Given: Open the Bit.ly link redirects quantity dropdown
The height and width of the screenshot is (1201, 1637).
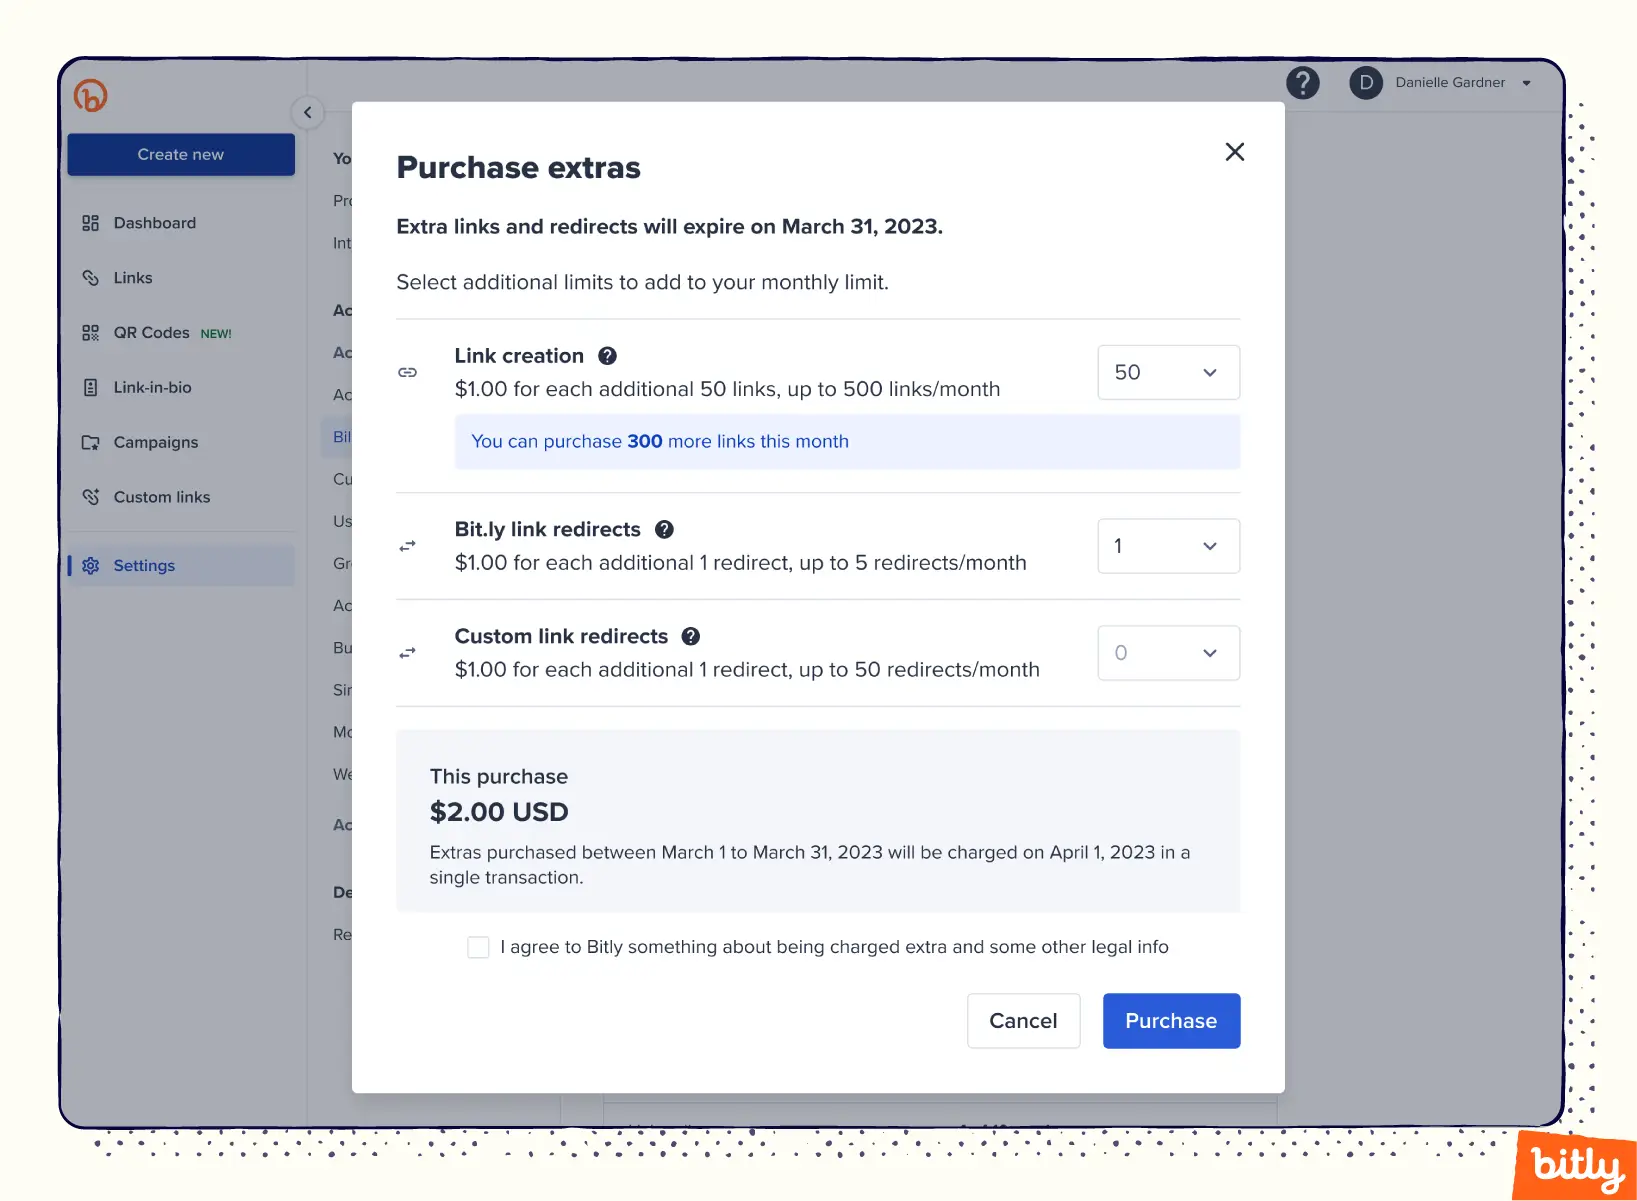Looking at the screenshot, I should coord(1168,546).
